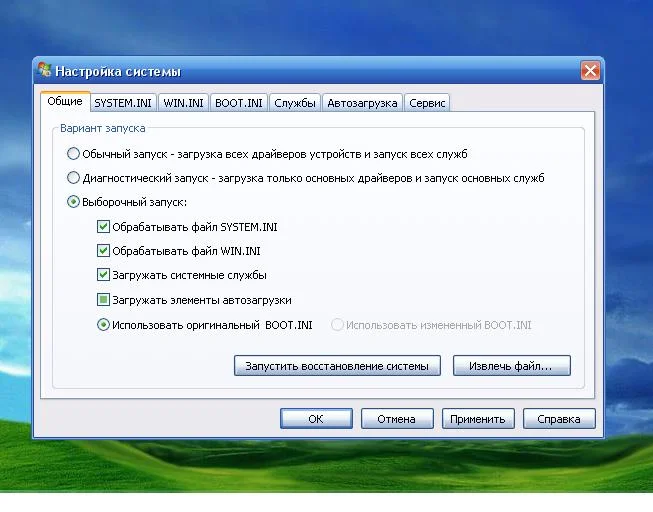Toggle Загружать системные службы checkbox
The width and height of the screenshot is (653, 512).
click(x=103, y=275)
